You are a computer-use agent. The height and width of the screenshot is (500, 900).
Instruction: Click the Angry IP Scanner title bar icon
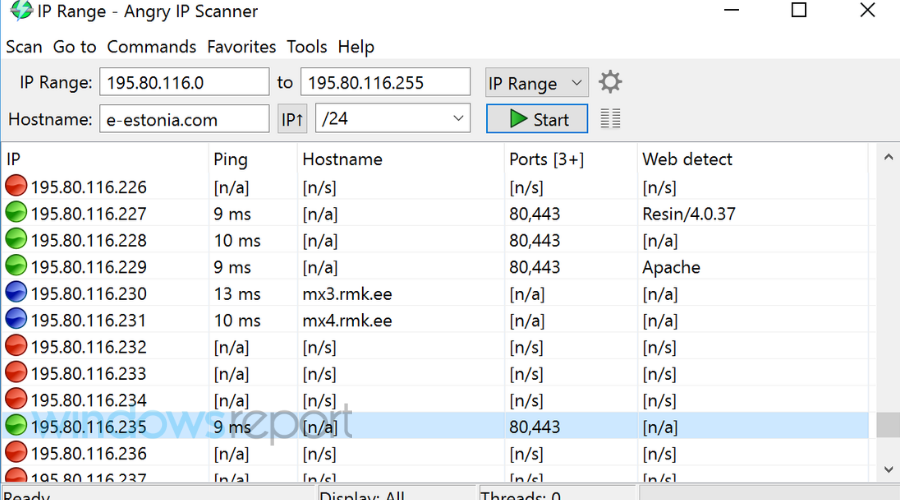tap(20, 12)
